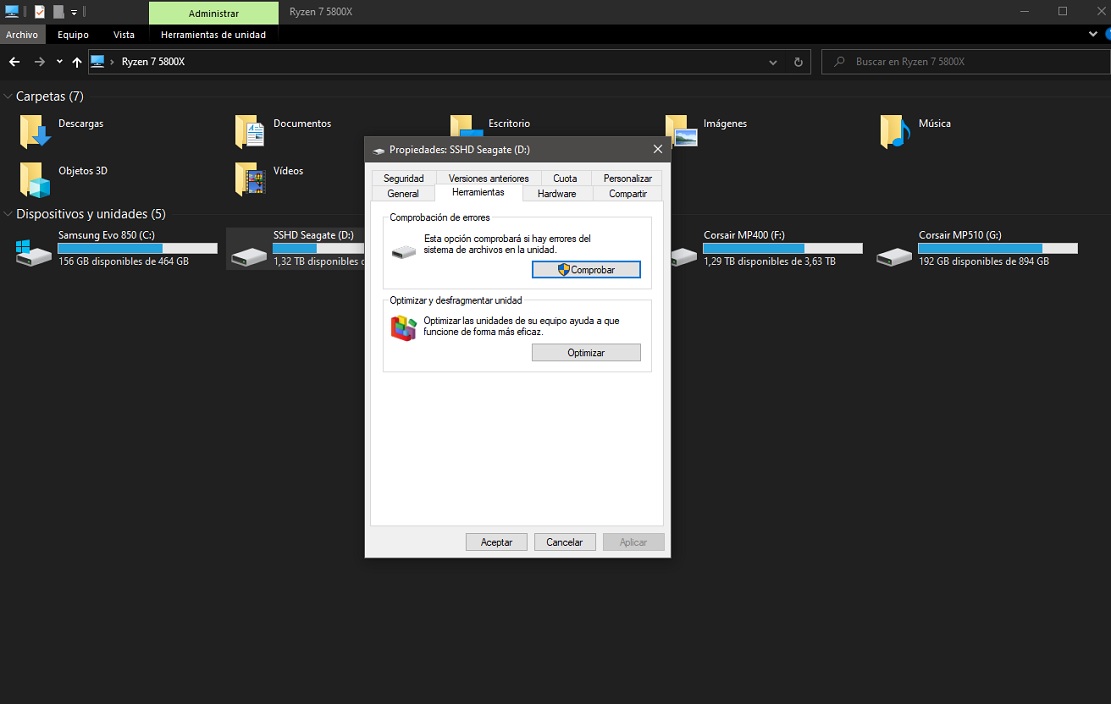Click the refresh icon in address bar
The width and height of the screenshot is (1111, 704).
798,62
